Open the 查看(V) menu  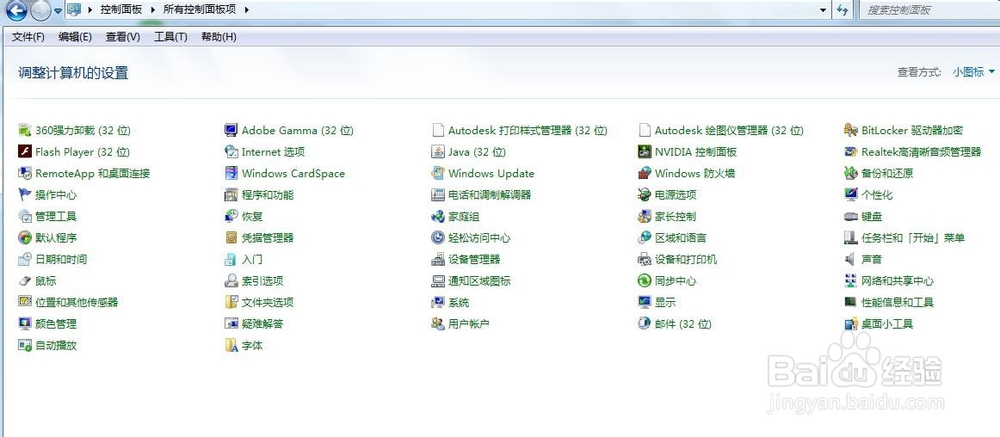click(122, 37)
